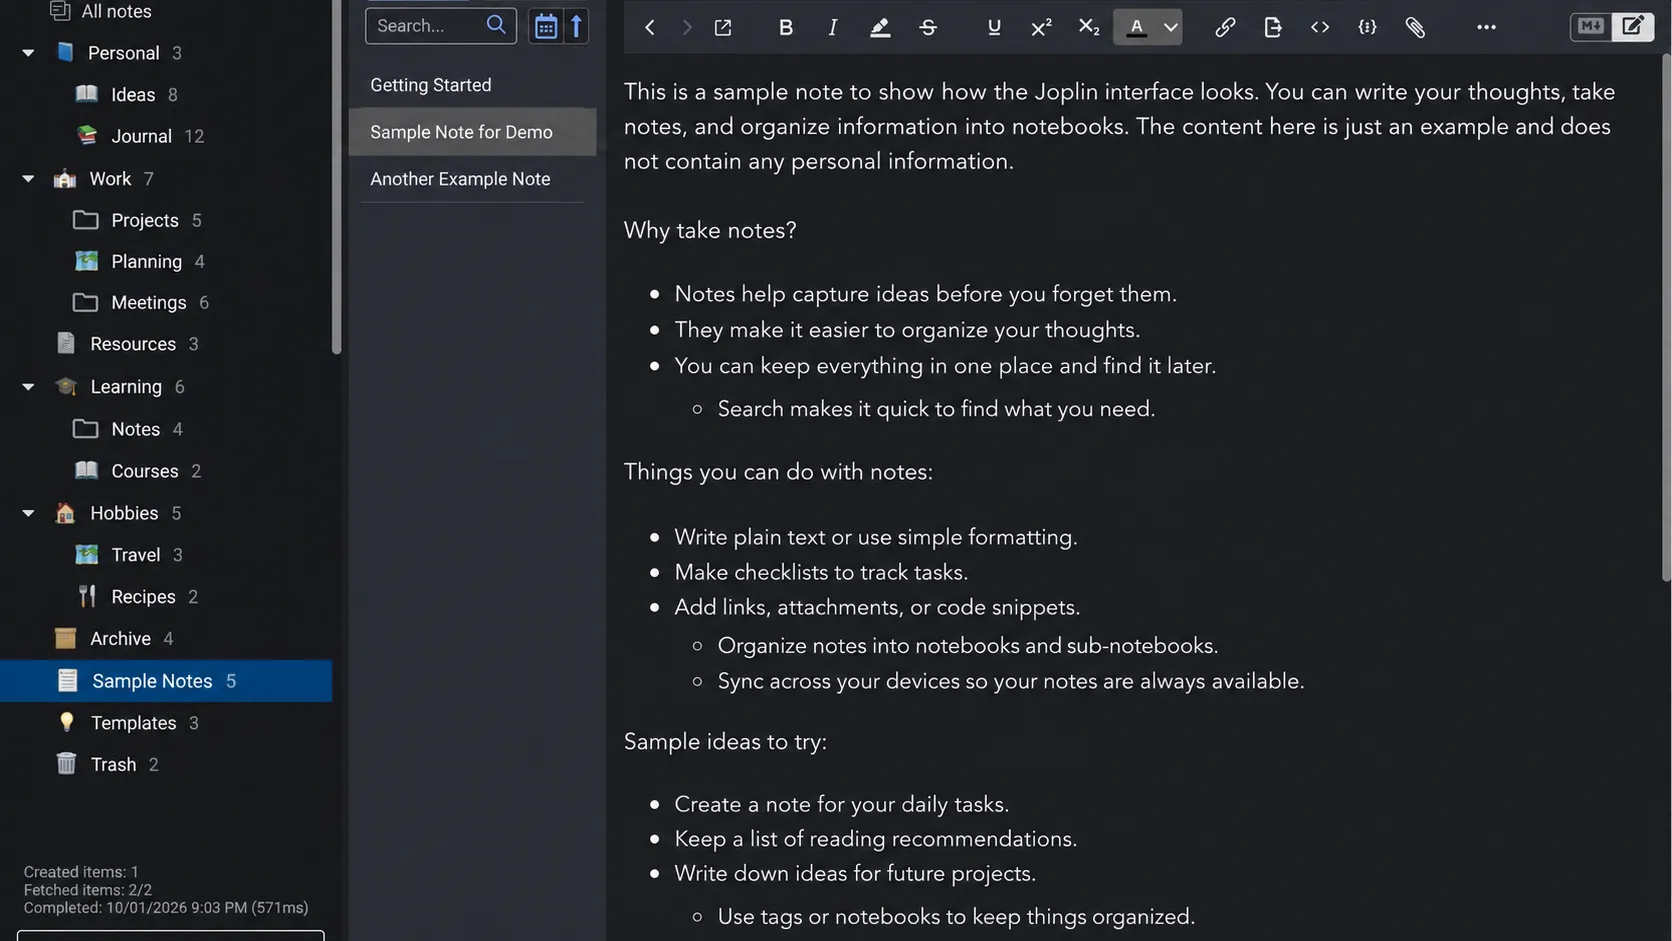
Task: Collapse the Work notebook tree
Action: (28, 179)
